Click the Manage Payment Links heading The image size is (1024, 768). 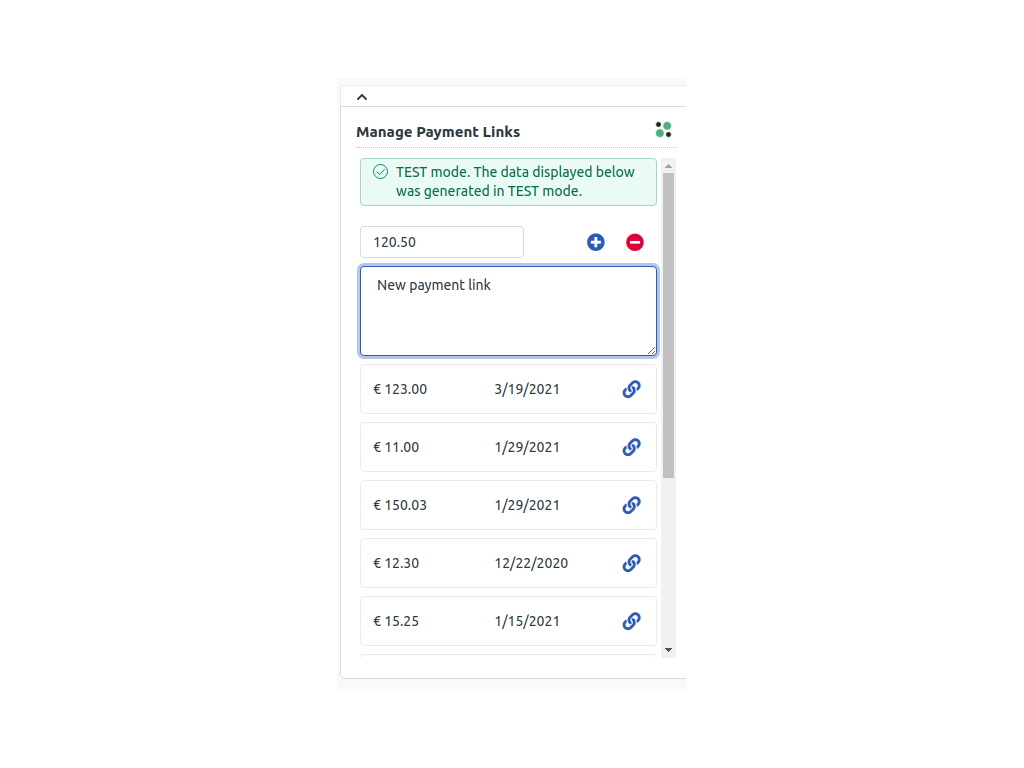pyautogui.click(x=437, y=131)
